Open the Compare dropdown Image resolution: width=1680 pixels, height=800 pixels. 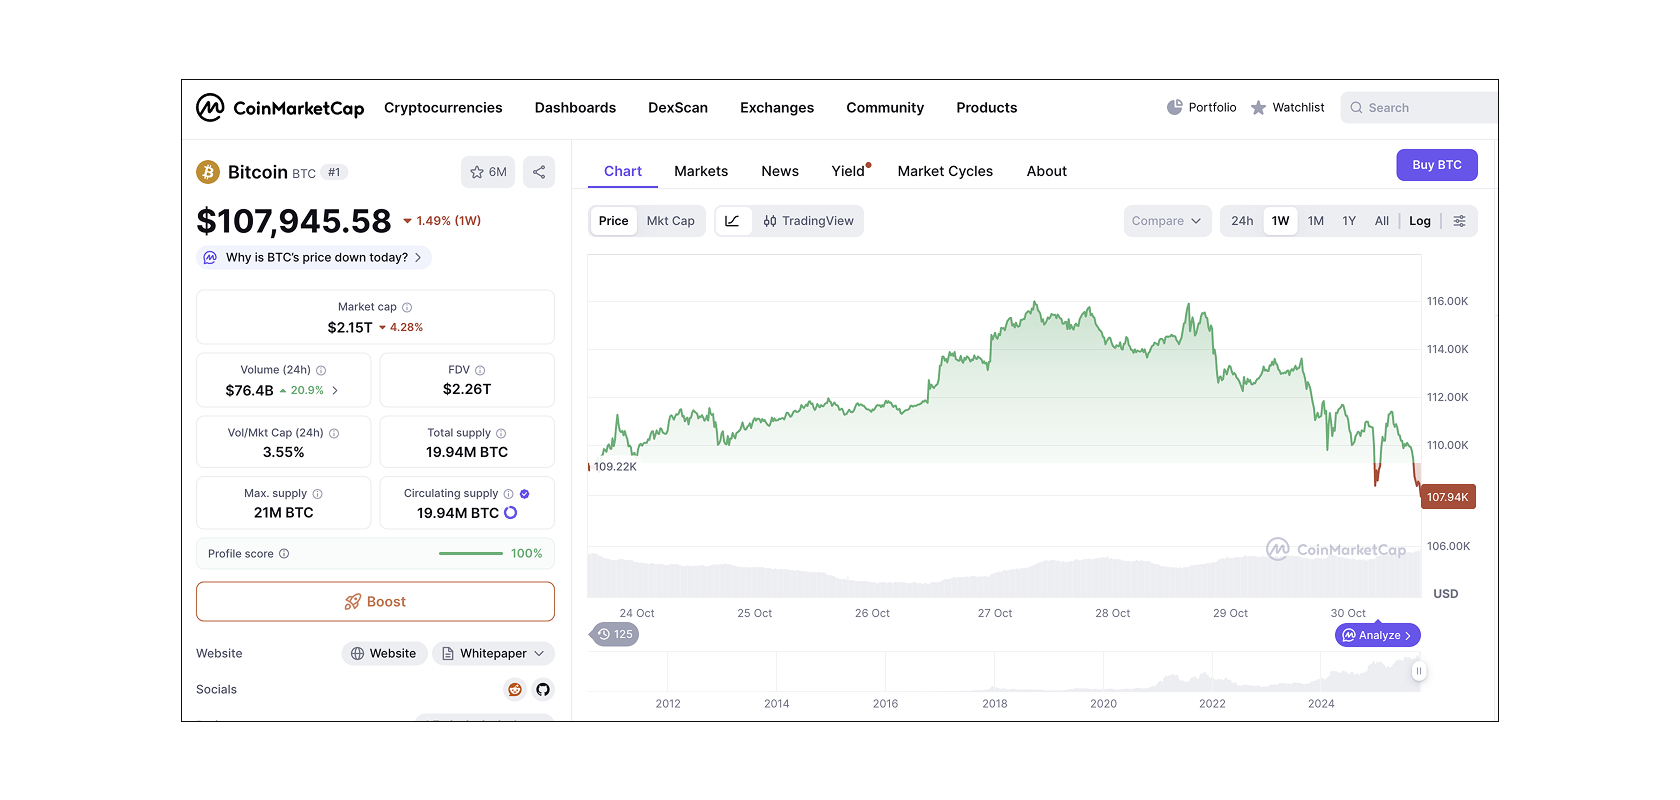tap(1167, 221)
